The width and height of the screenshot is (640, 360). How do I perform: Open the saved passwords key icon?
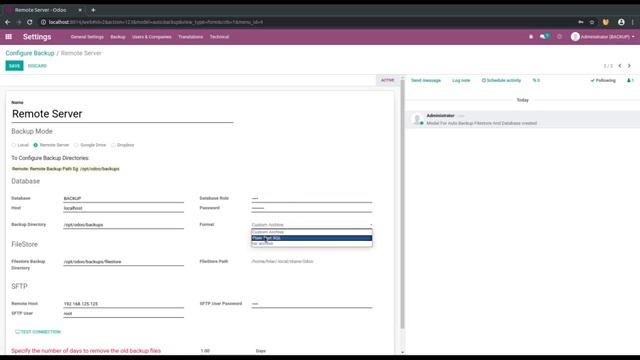point(581,22)
